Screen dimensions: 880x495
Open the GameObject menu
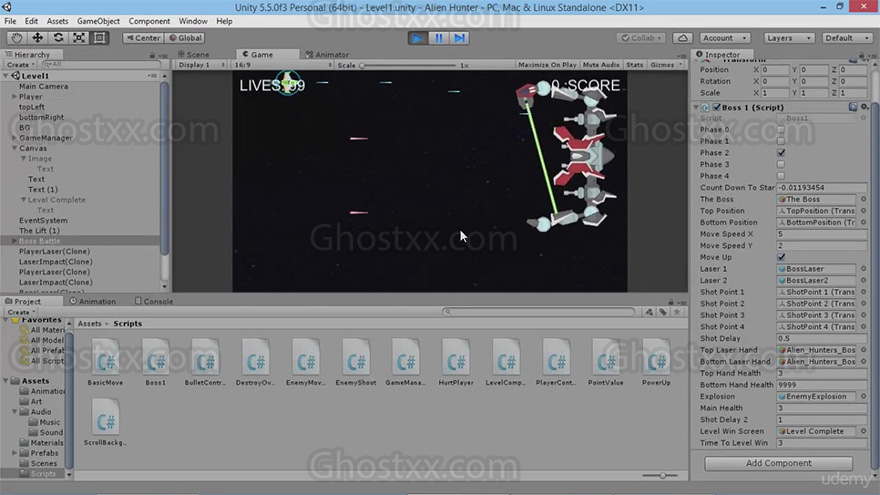(x=98, y=21)
